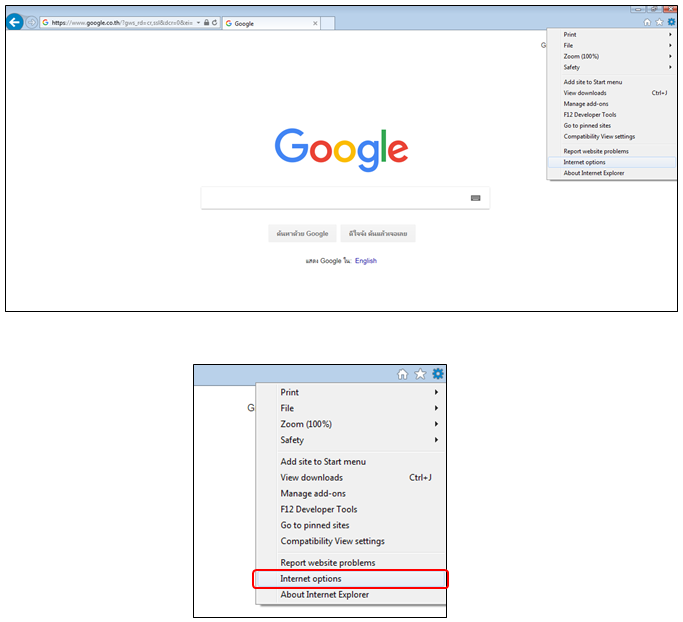Choose Print in the enlarged lower menu

(x=351, y=392)
